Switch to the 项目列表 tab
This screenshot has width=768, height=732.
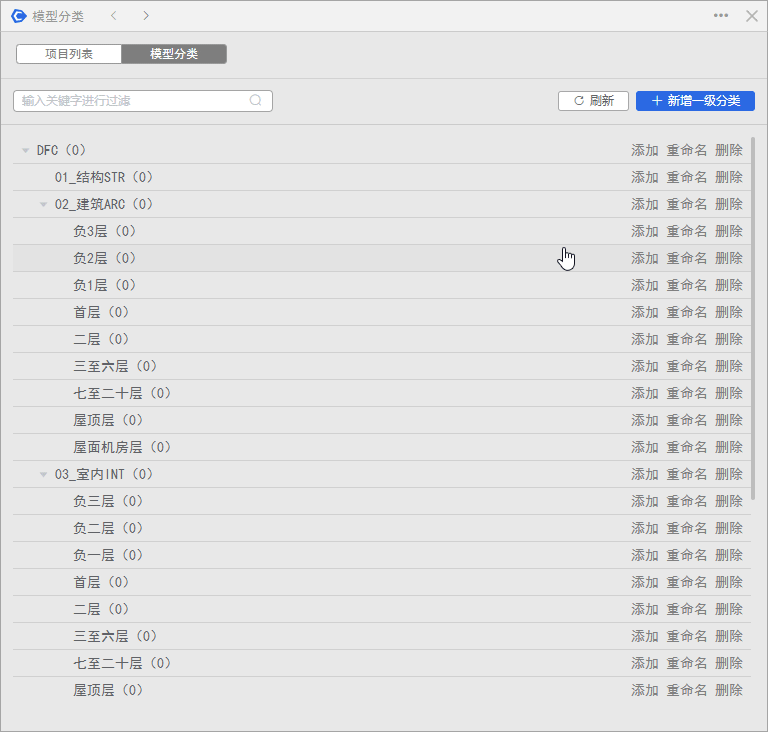pos(69,54)
